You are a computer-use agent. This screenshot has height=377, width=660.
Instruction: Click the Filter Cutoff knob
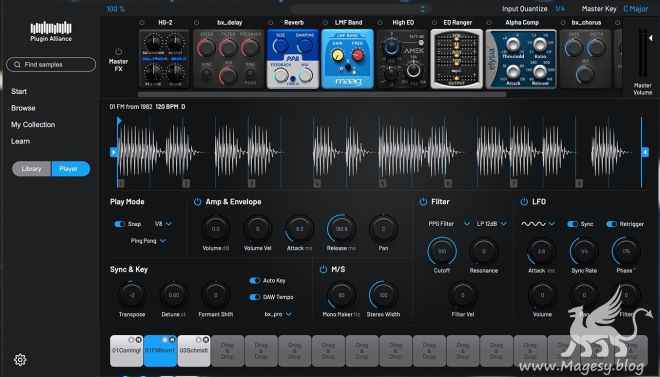pyautogui.click(x=442, y=251)
